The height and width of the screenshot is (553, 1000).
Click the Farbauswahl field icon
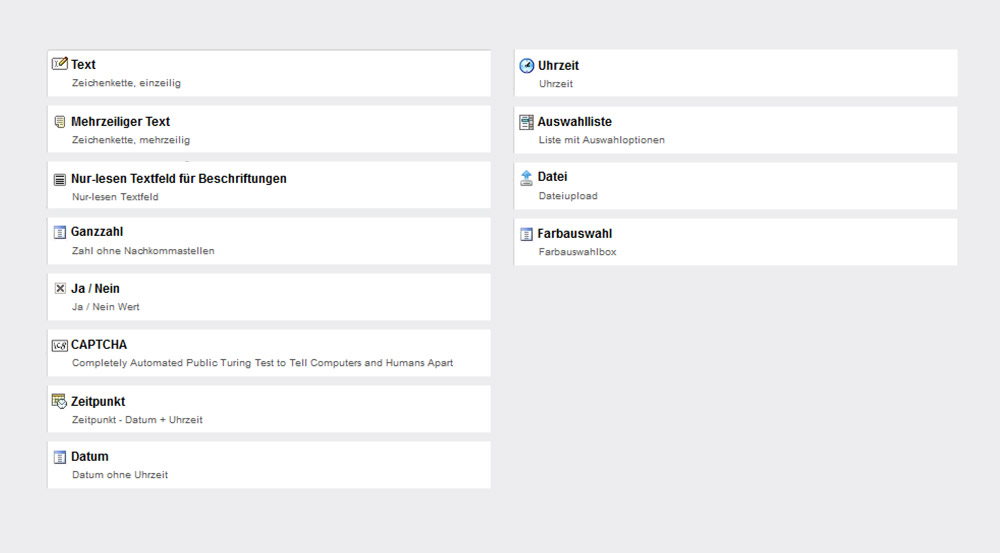tap(526, 235)
